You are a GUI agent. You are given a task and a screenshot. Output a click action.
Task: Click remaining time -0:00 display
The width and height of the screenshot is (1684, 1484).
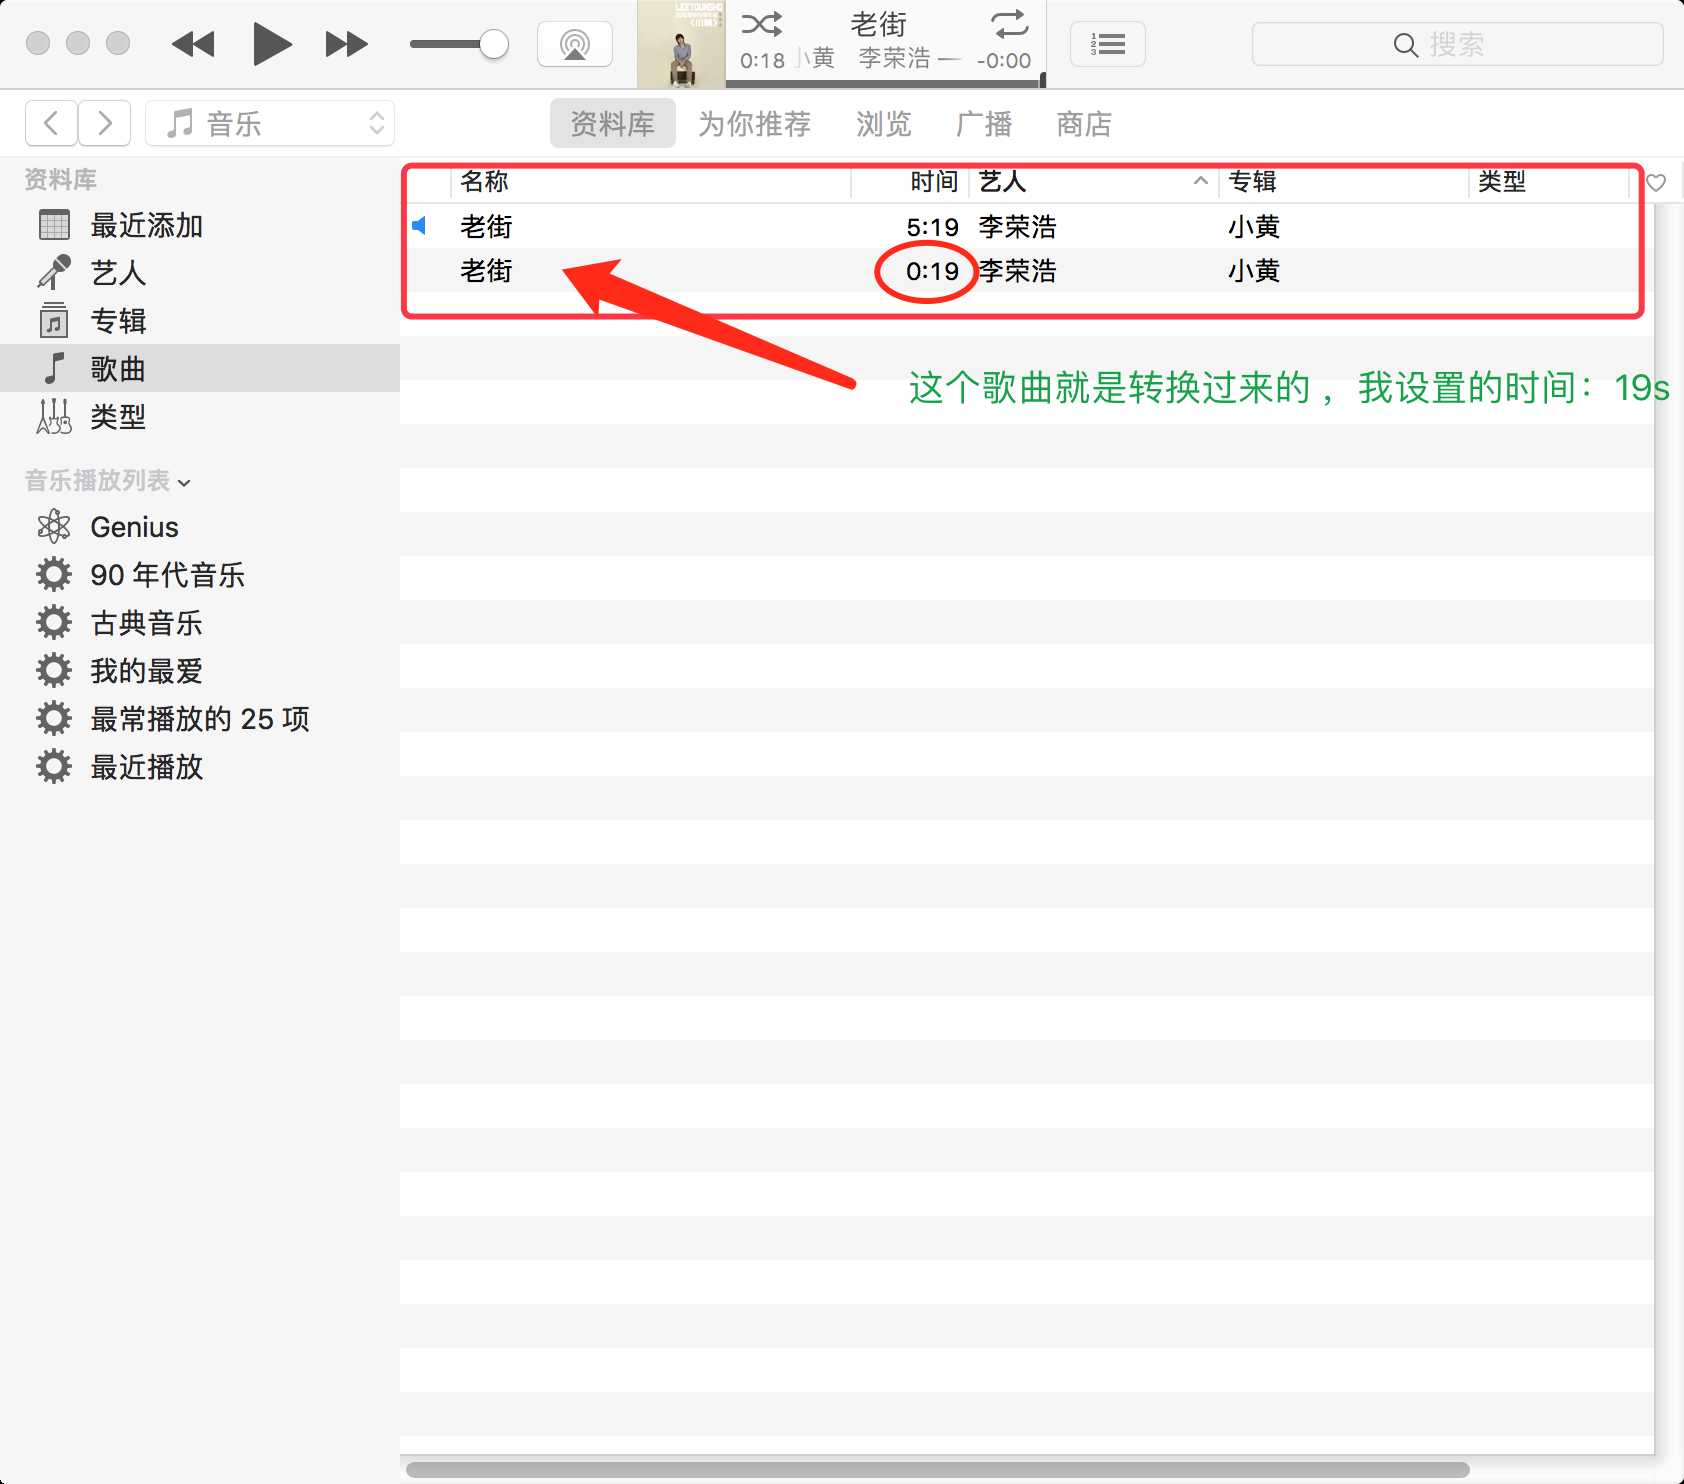(1004, 60)
